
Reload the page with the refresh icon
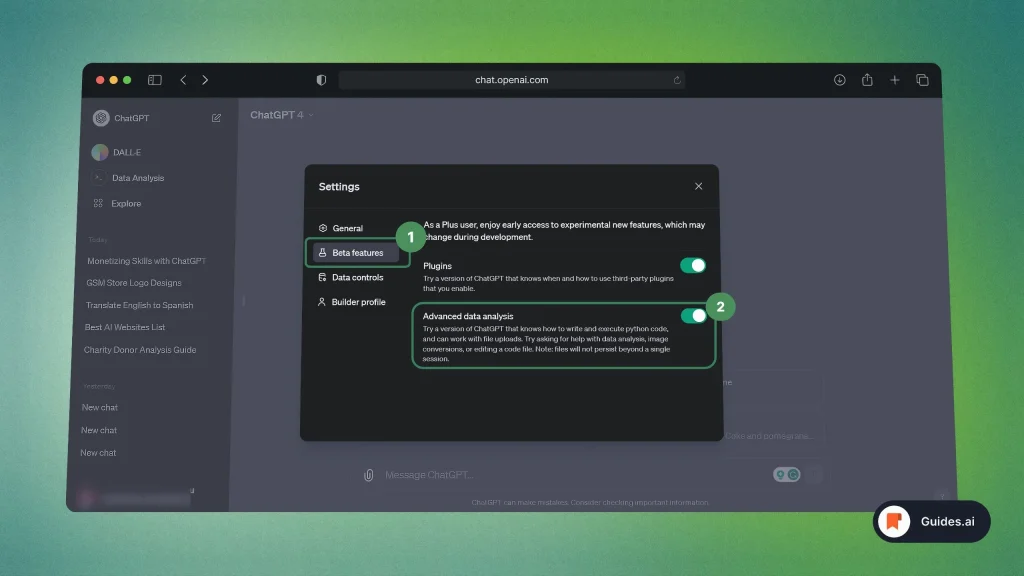pyautogui.click(x=677, y=80)
